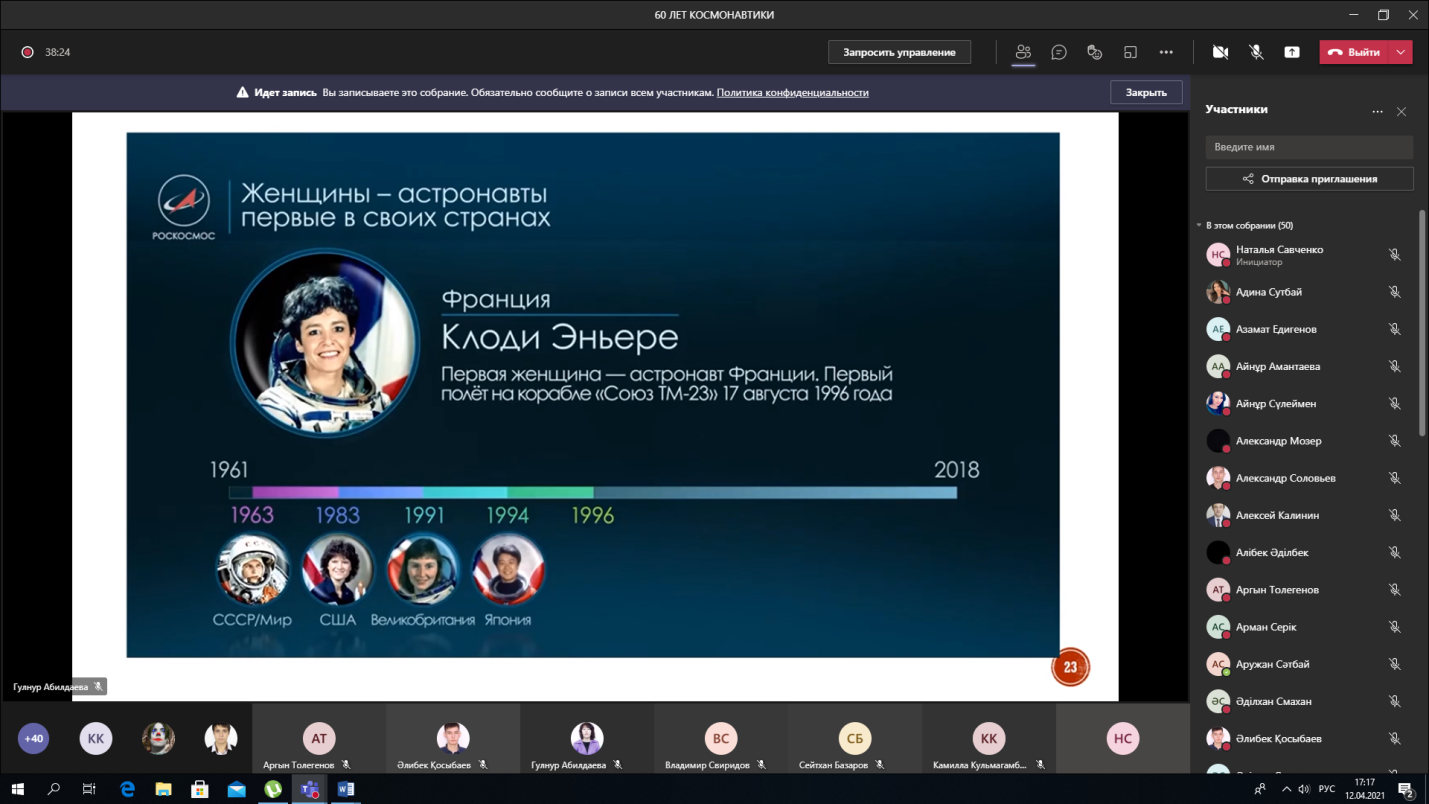Image resolution: width=1429 pixels, height=804 pixels.
Task: Select the Аргын Толегенов video tile
Action: click(x=318, y=738)
